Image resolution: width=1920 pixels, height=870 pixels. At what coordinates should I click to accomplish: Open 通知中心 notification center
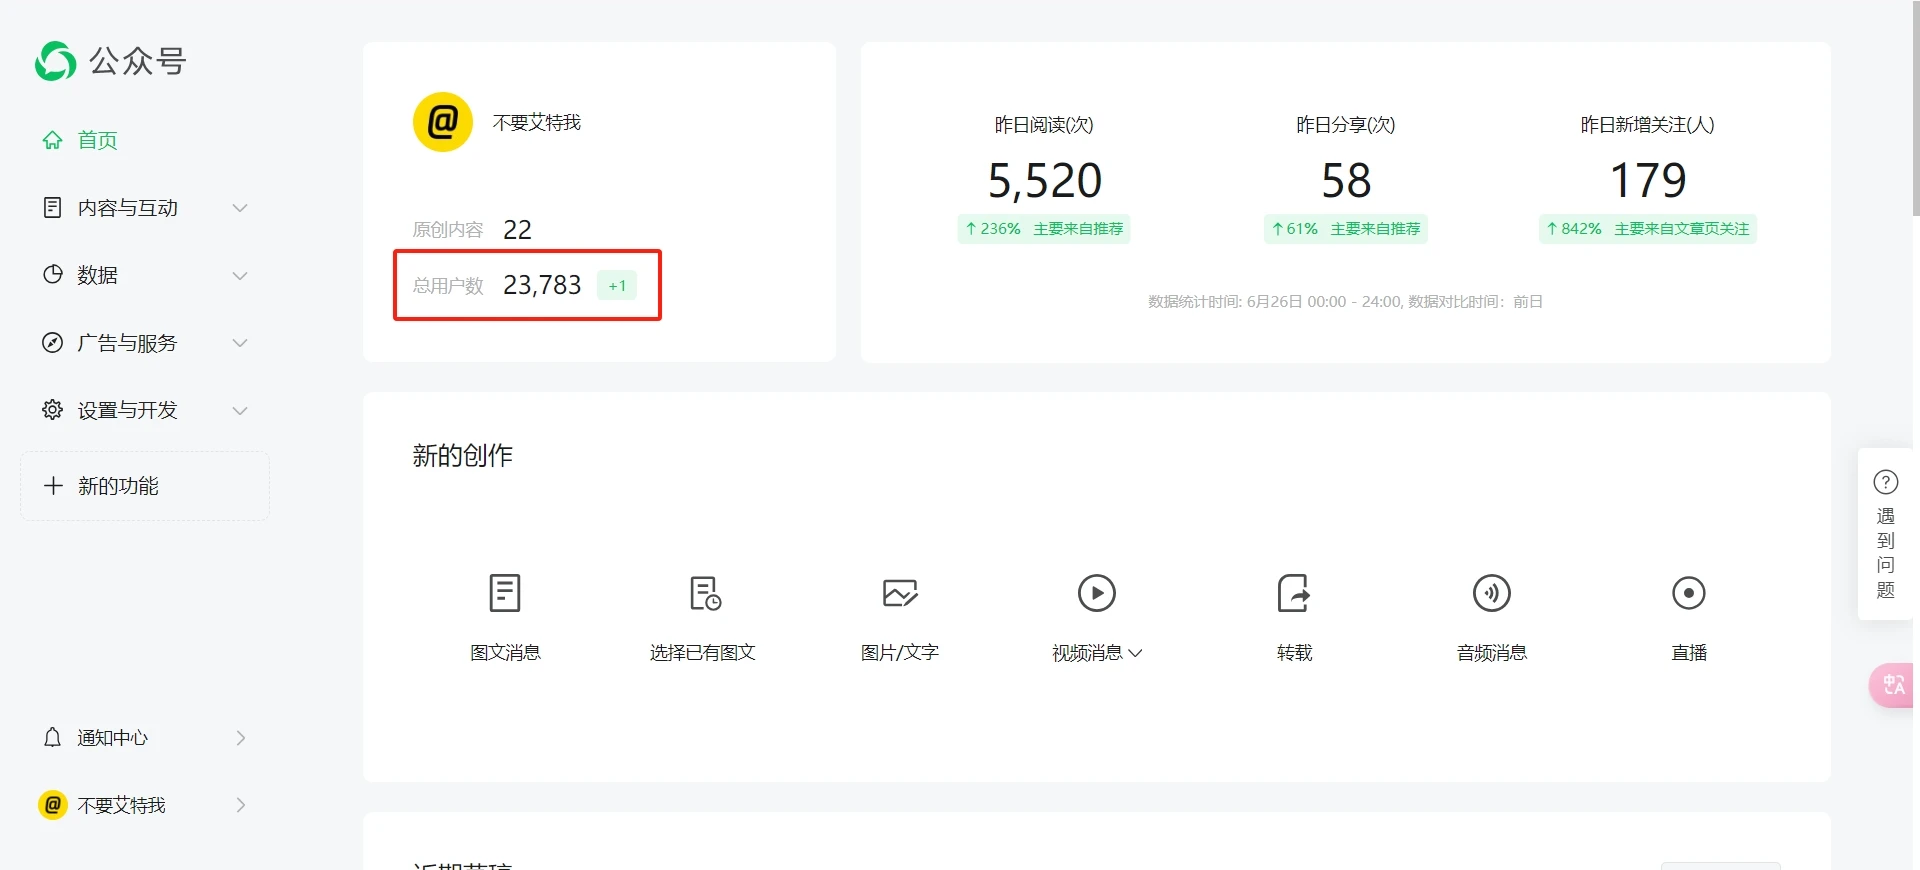145,738
